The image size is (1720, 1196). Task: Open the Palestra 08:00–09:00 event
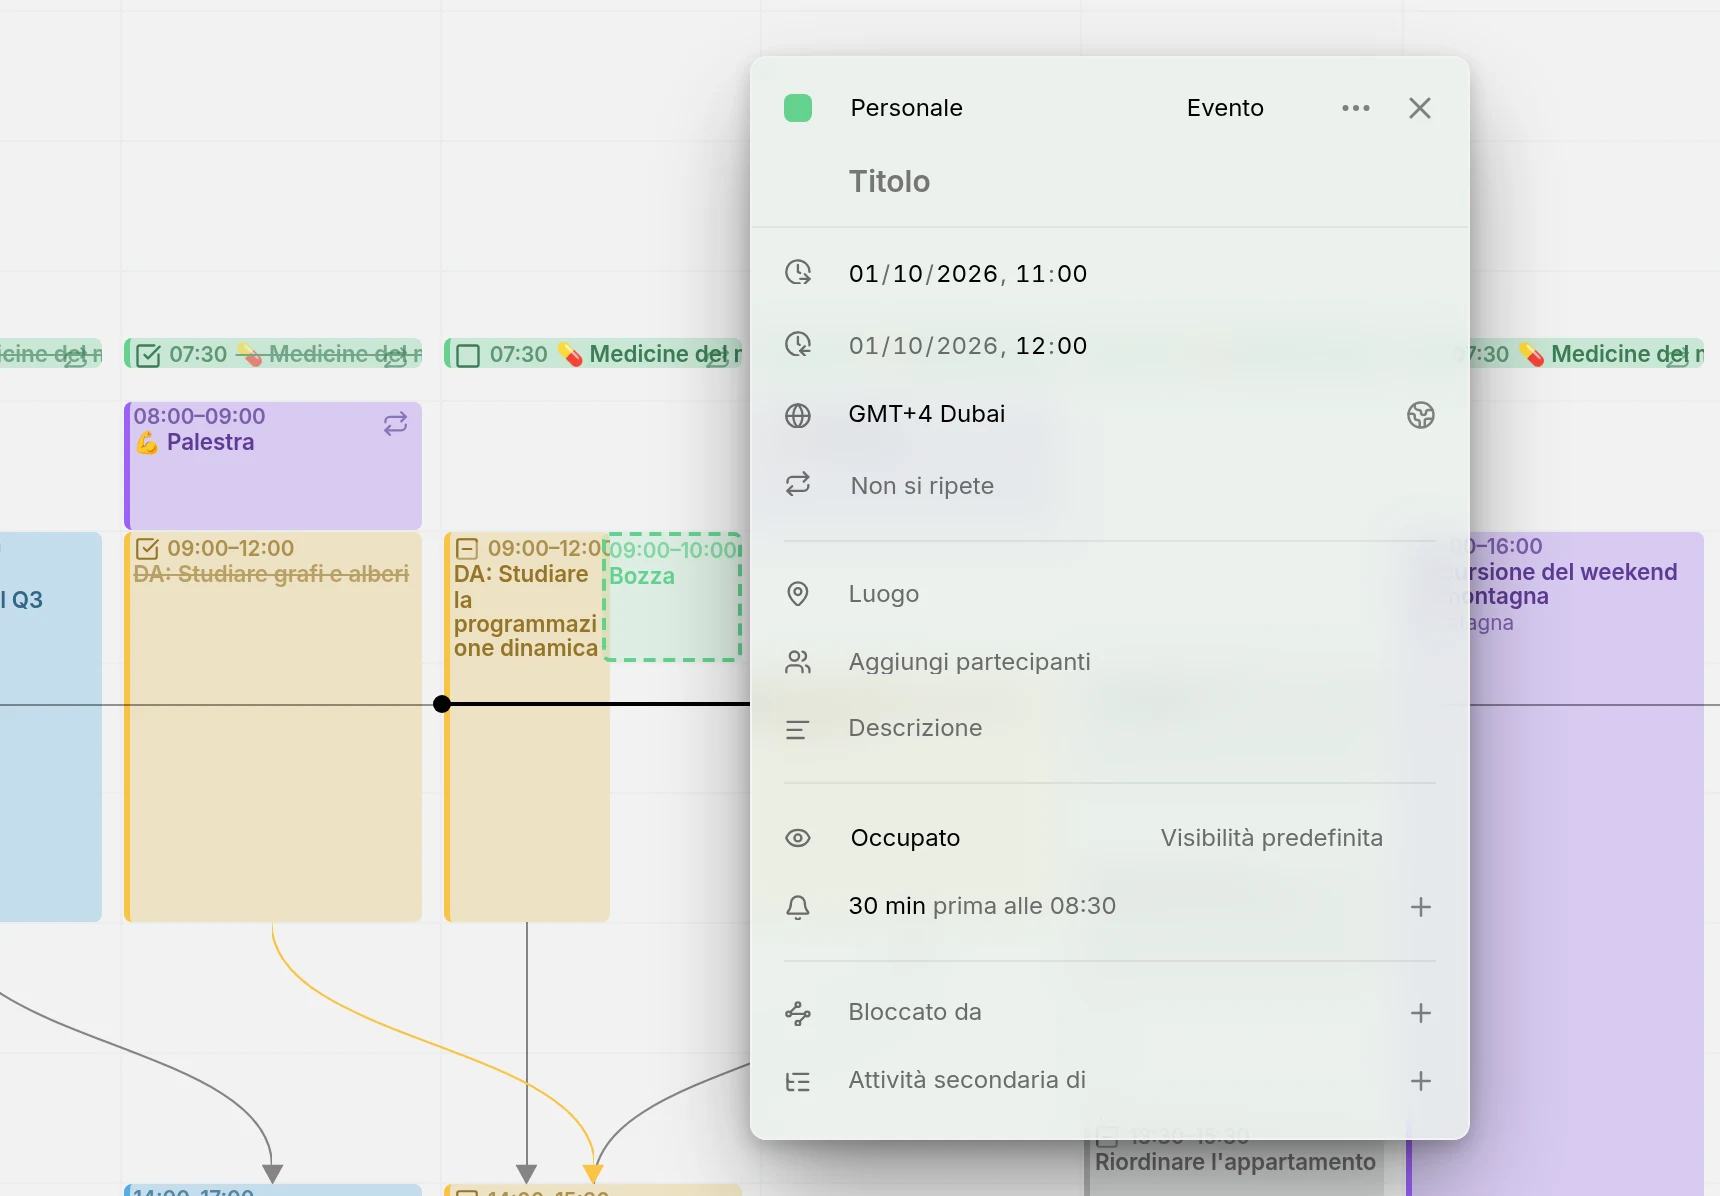273,466
